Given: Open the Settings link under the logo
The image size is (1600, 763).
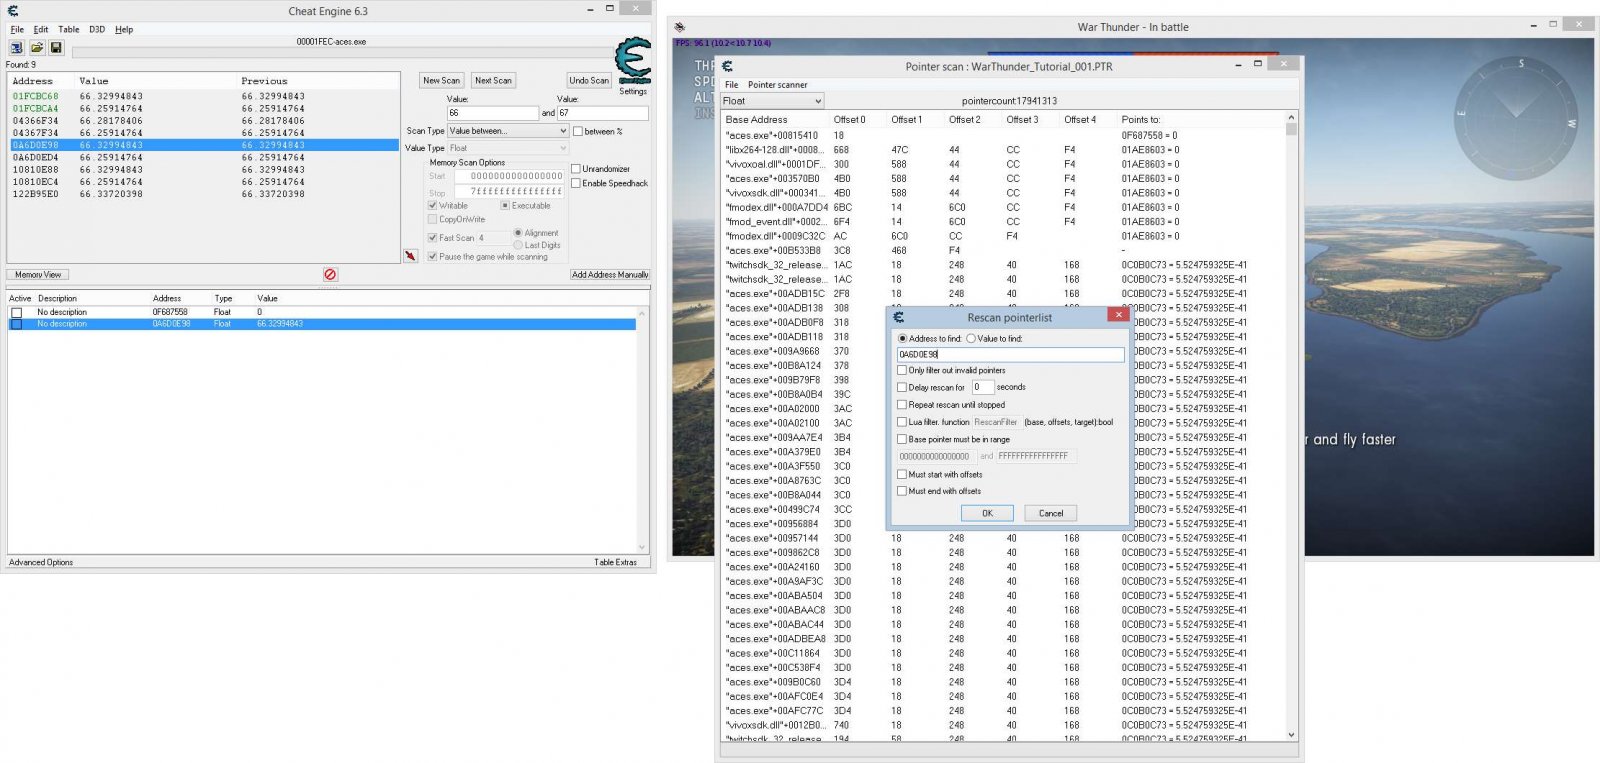Looking at the screenshot, I should [633, 91].
